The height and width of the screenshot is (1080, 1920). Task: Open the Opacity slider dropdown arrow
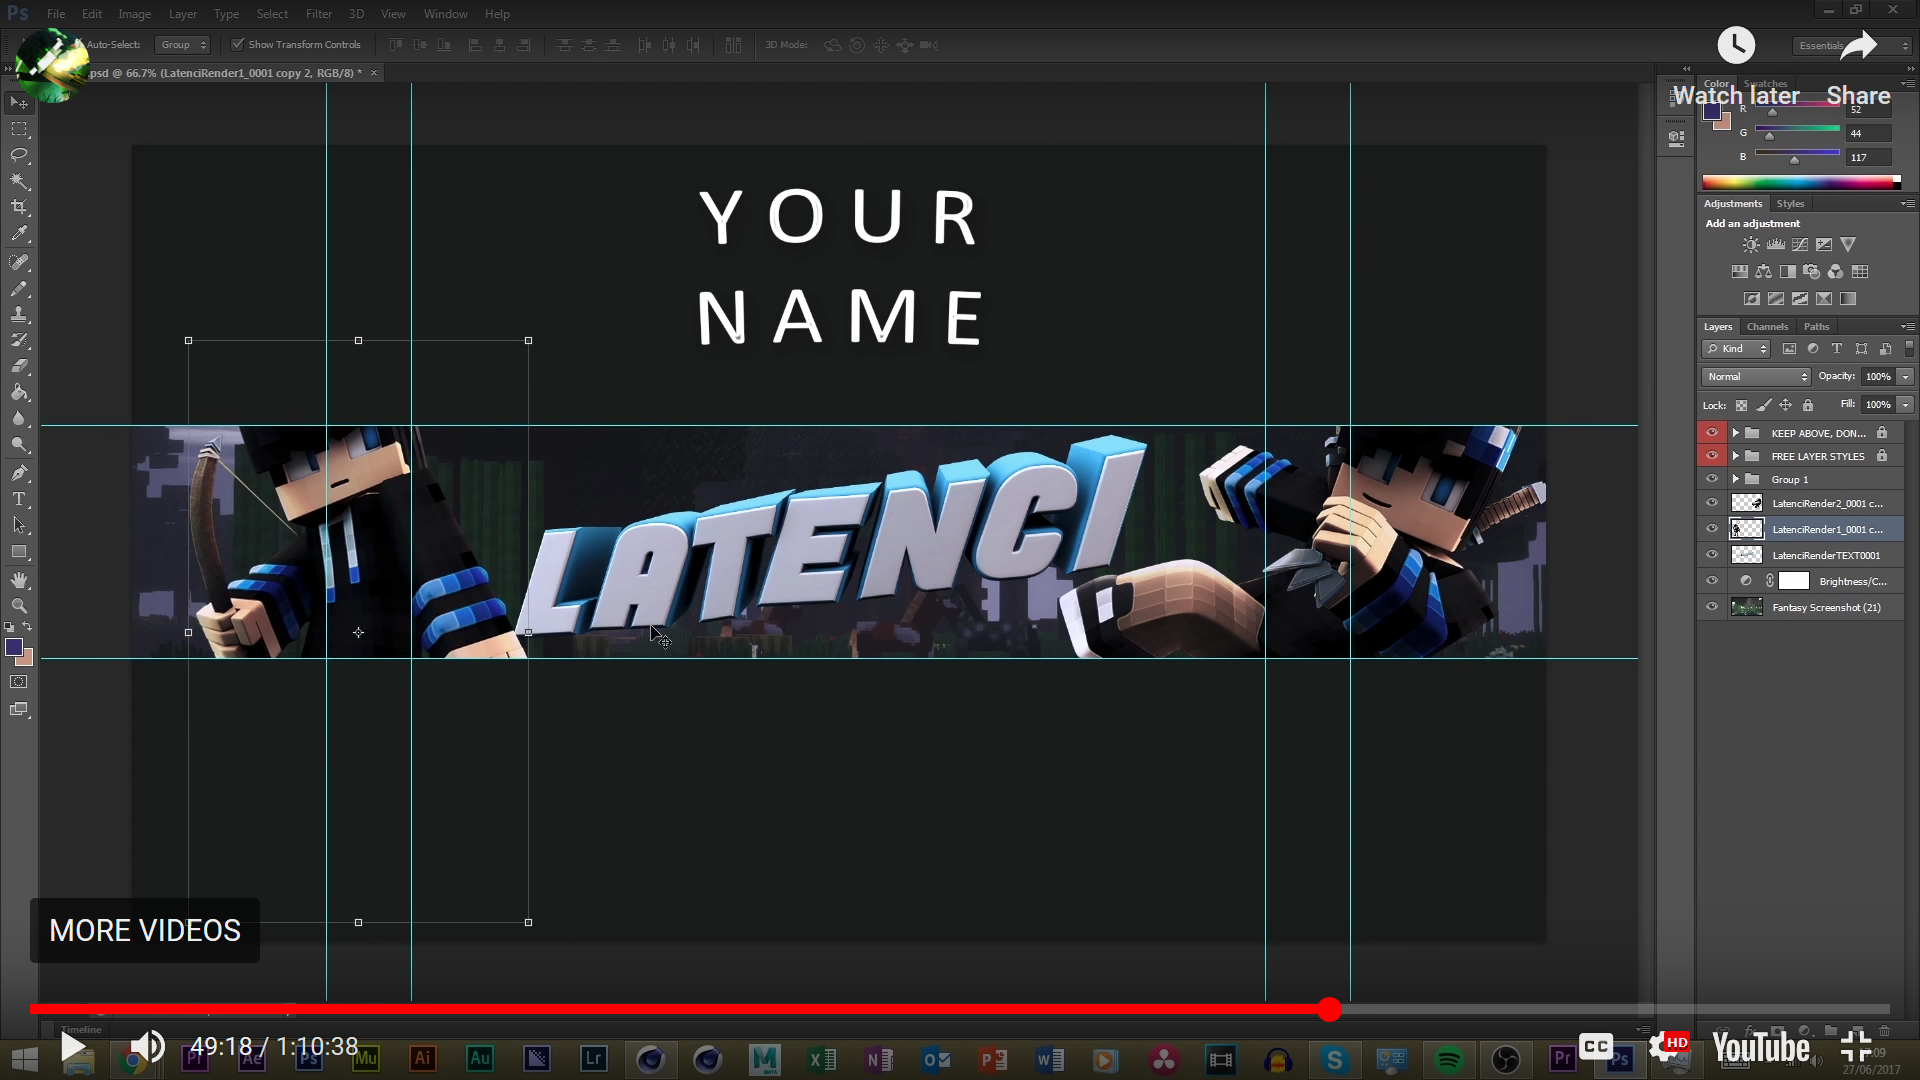click(1906, 377)
